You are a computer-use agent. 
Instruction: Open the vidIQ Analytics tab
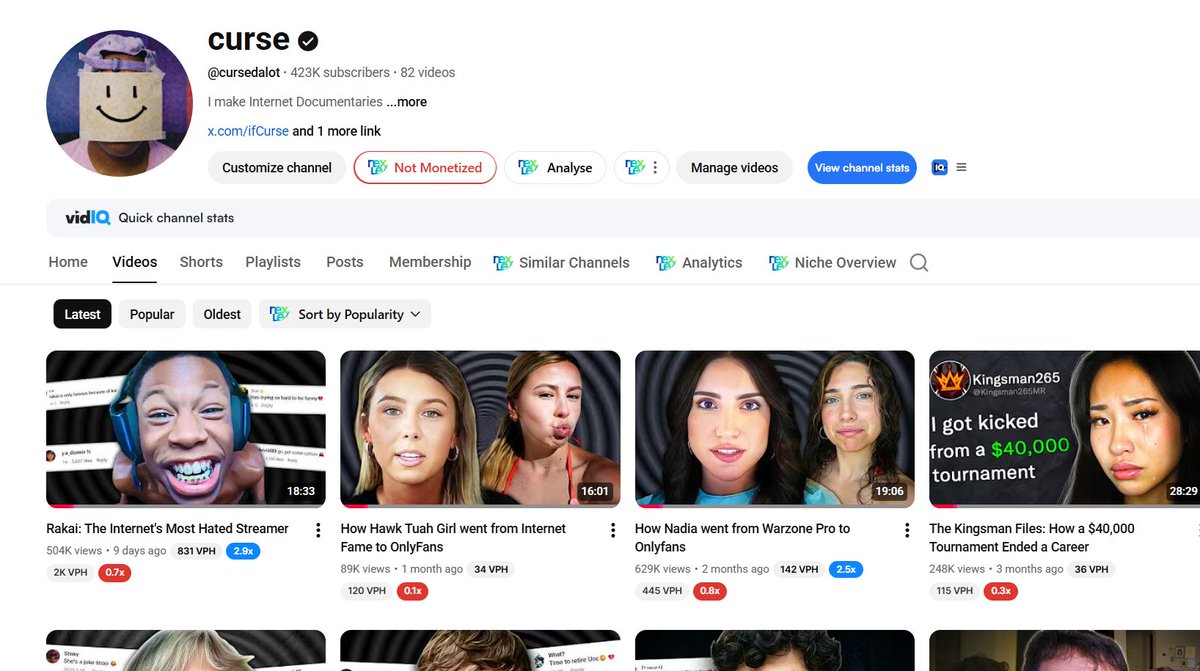pos(699,263)
